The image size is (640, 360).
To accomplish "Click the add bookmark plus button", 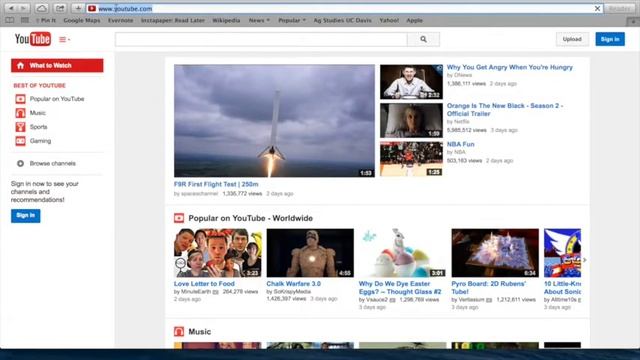I will coord(78,8).
